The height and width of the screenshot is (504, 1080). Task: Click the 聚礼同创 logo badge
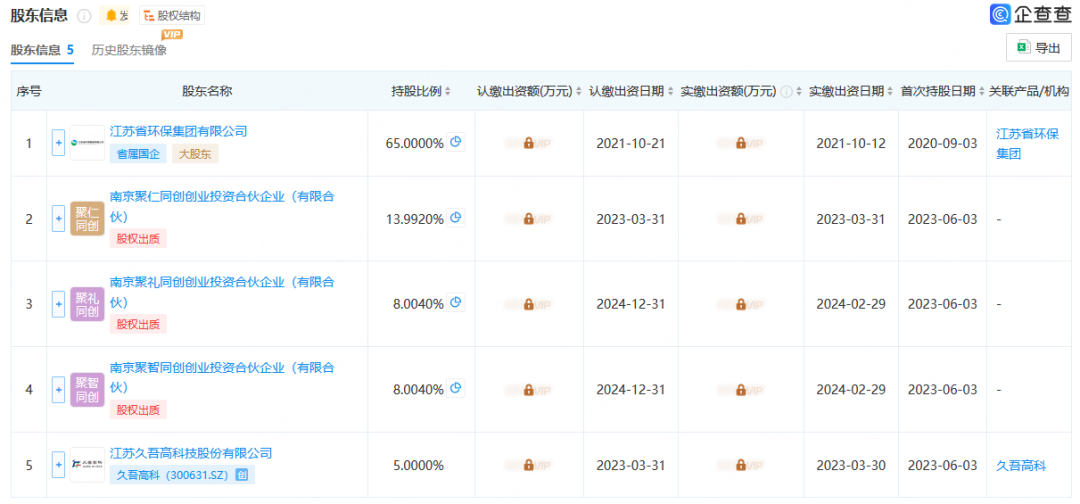click(x=87, y=304)
